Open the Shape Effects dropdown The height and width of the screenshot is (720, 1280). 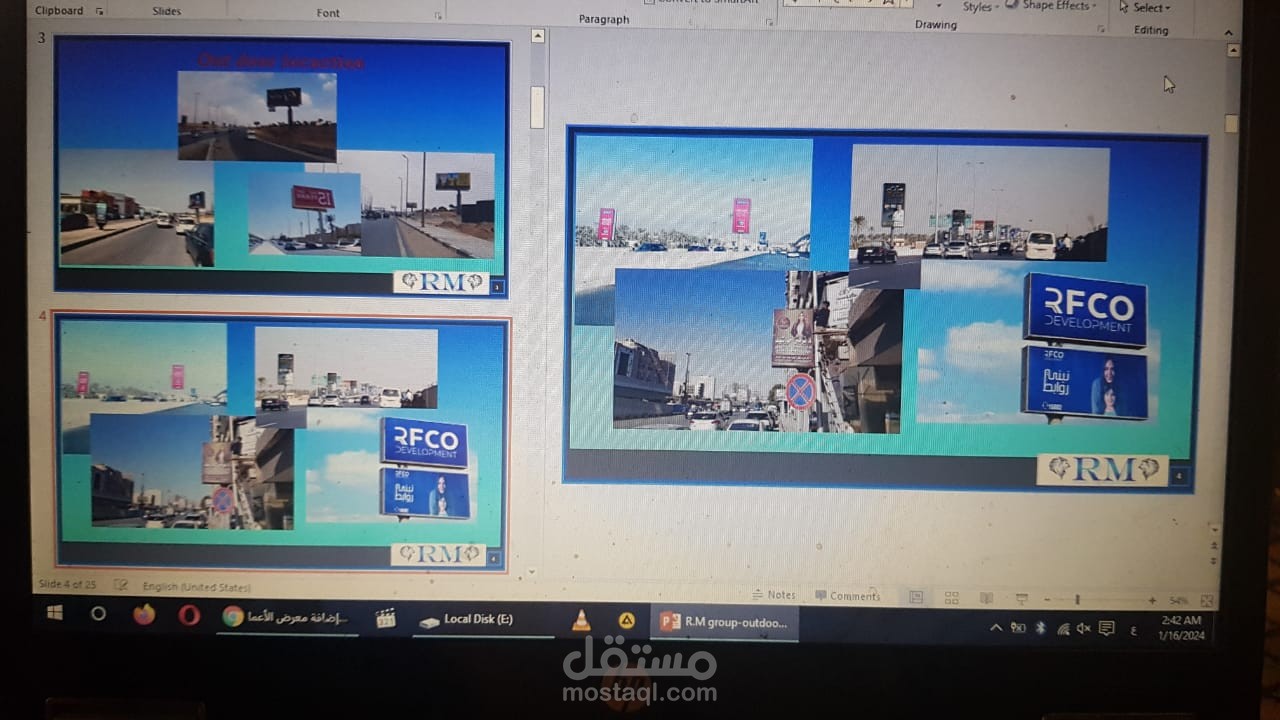coord(1052,5)
